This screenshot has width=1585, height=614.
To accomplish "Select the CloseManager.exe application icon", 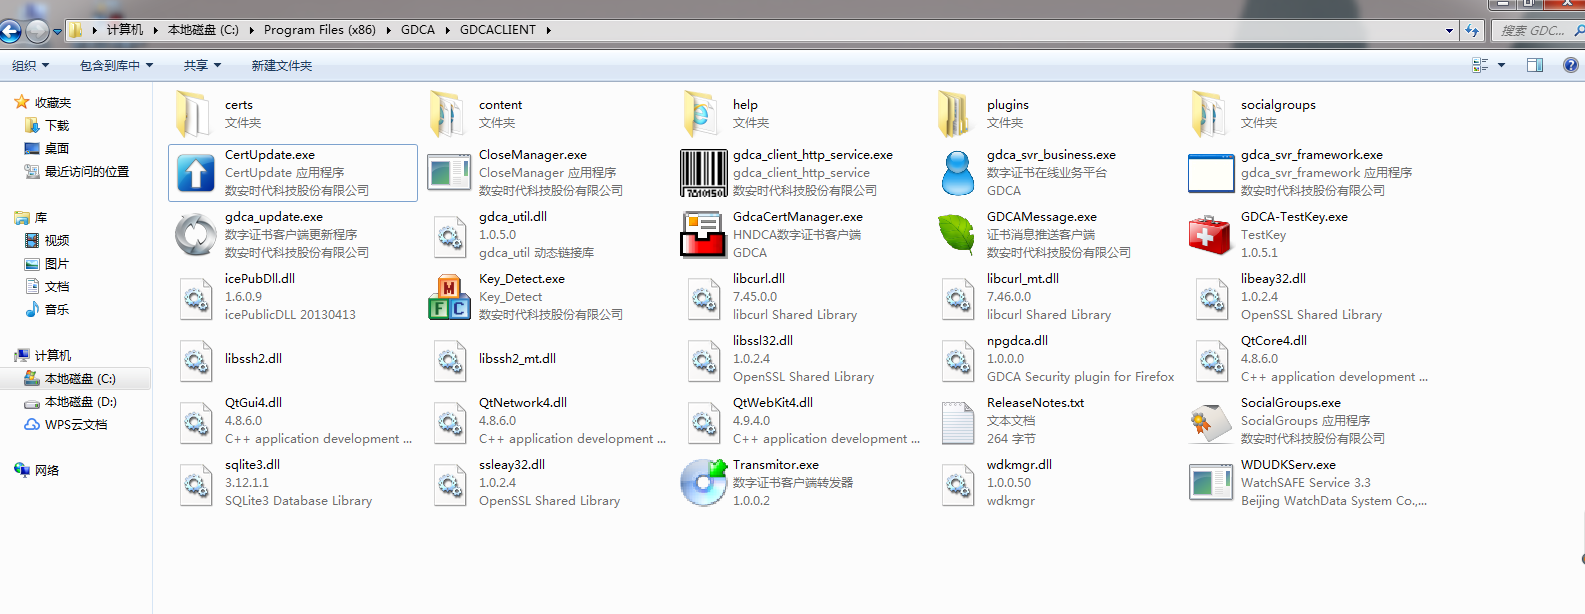I will tap(450, 173).
